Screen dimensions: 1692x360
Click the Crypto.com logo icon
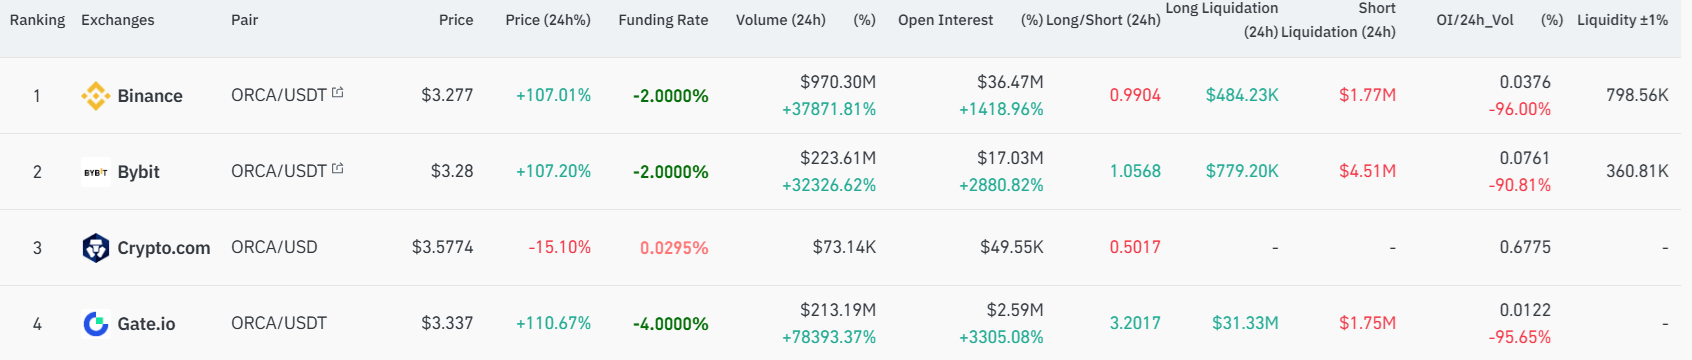[96, 248]
